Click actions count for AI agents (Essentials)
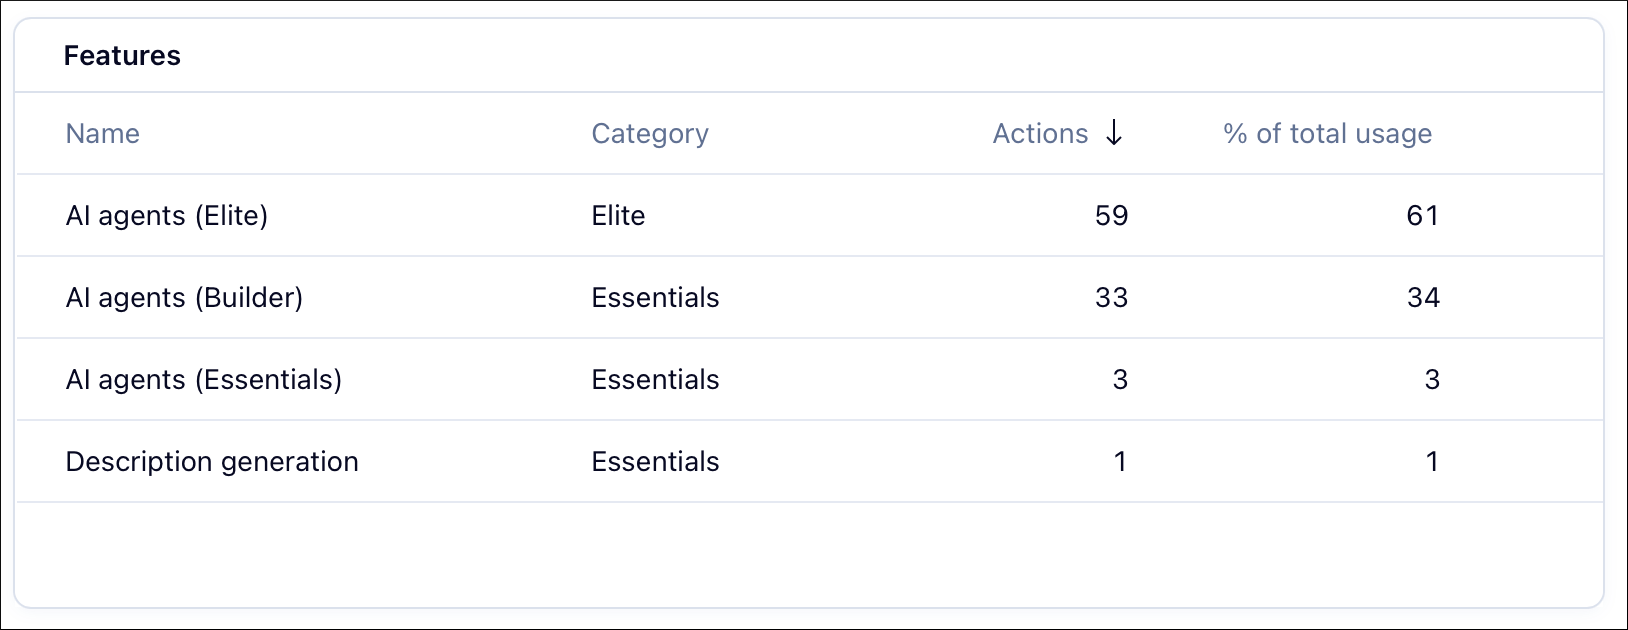Viewport: 1628px width, 630px height. pyautogui.click(x=1120, y=380)
